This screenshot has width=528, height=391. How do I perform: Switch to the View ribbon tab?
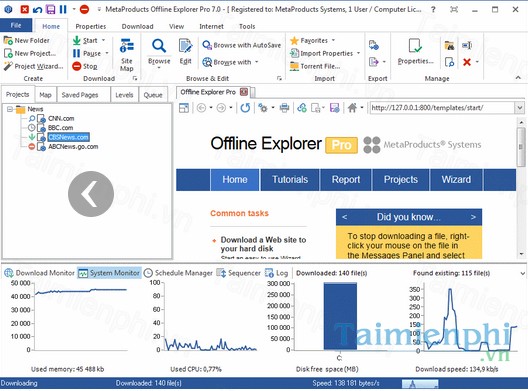tap(176, 26)
